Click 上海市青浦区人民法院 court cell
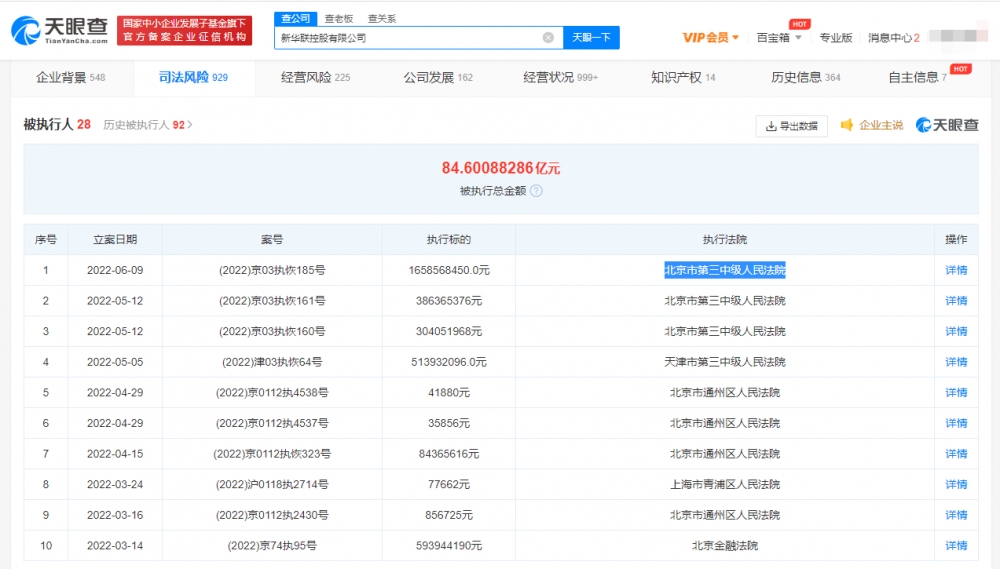The height and width of the screenshot is (569, 1000). (x=724, y=484)
